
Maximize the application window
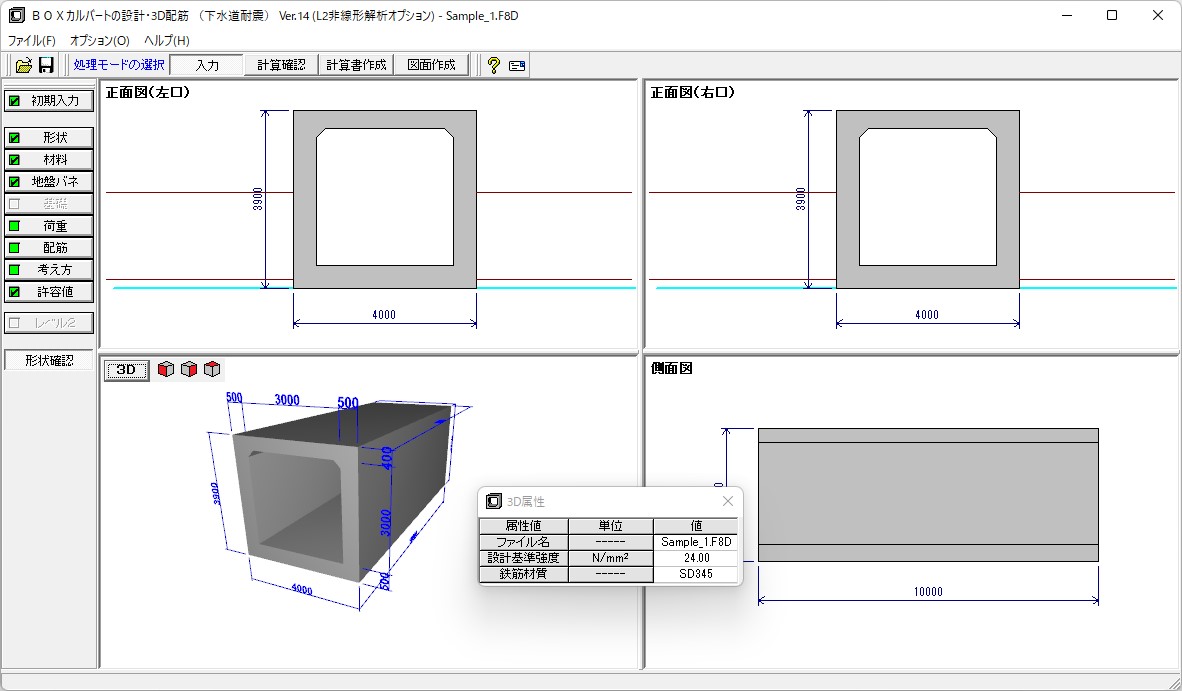click(x=1111, y=15)
